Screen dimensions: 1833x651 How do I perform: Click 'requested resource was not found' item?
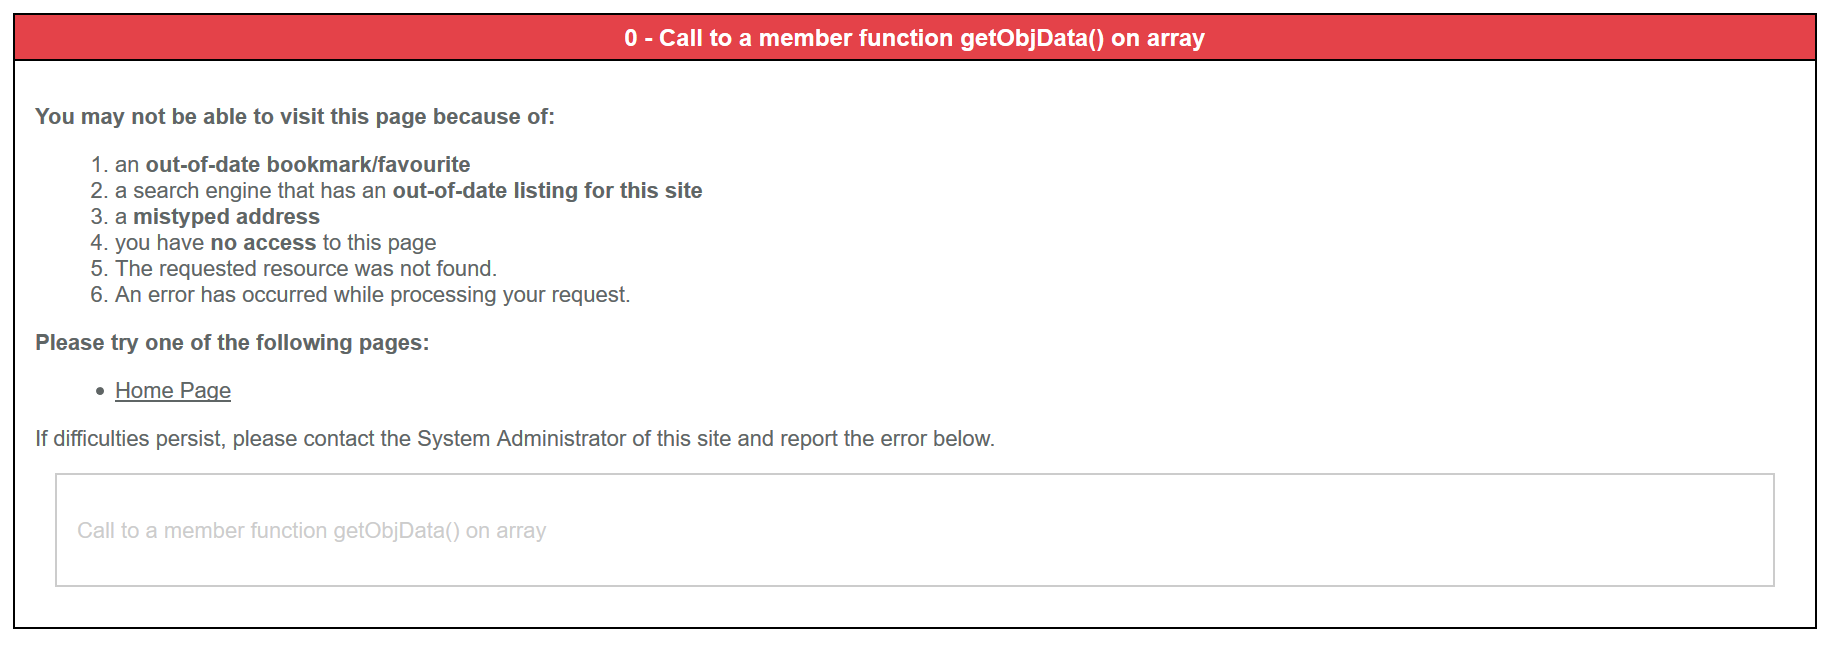coord(305,269)
